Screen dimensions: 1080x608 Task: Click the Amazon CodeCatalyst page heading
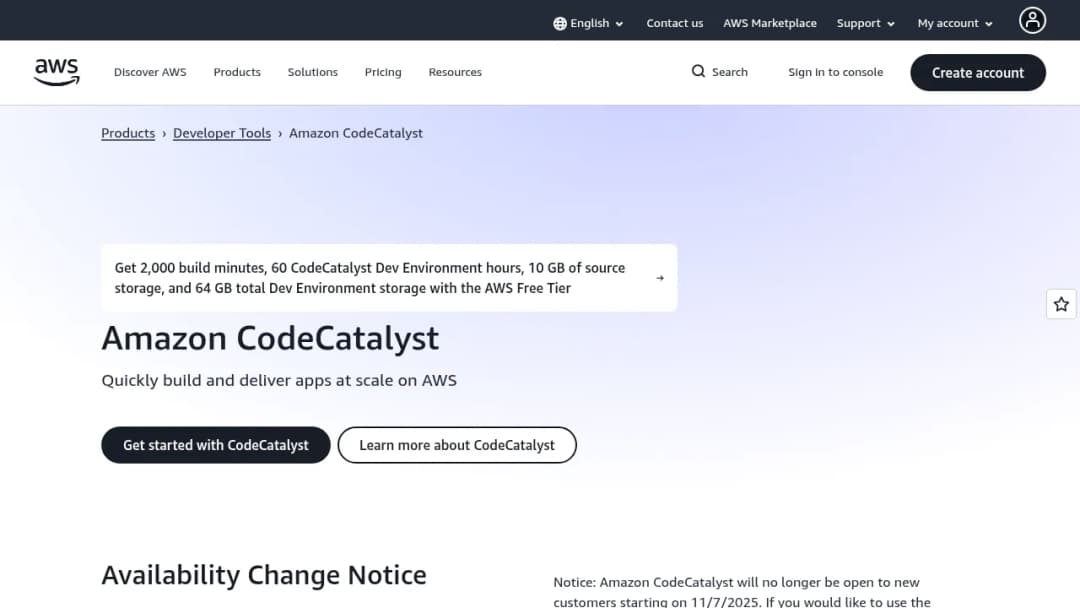pos(270,339)
